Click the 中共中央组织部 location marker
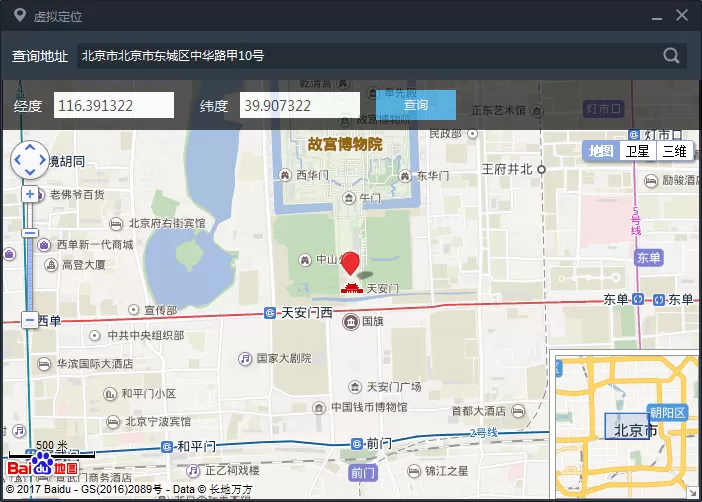Image resolution: width=702 pixels, height=502 pixels. [94, 335]
